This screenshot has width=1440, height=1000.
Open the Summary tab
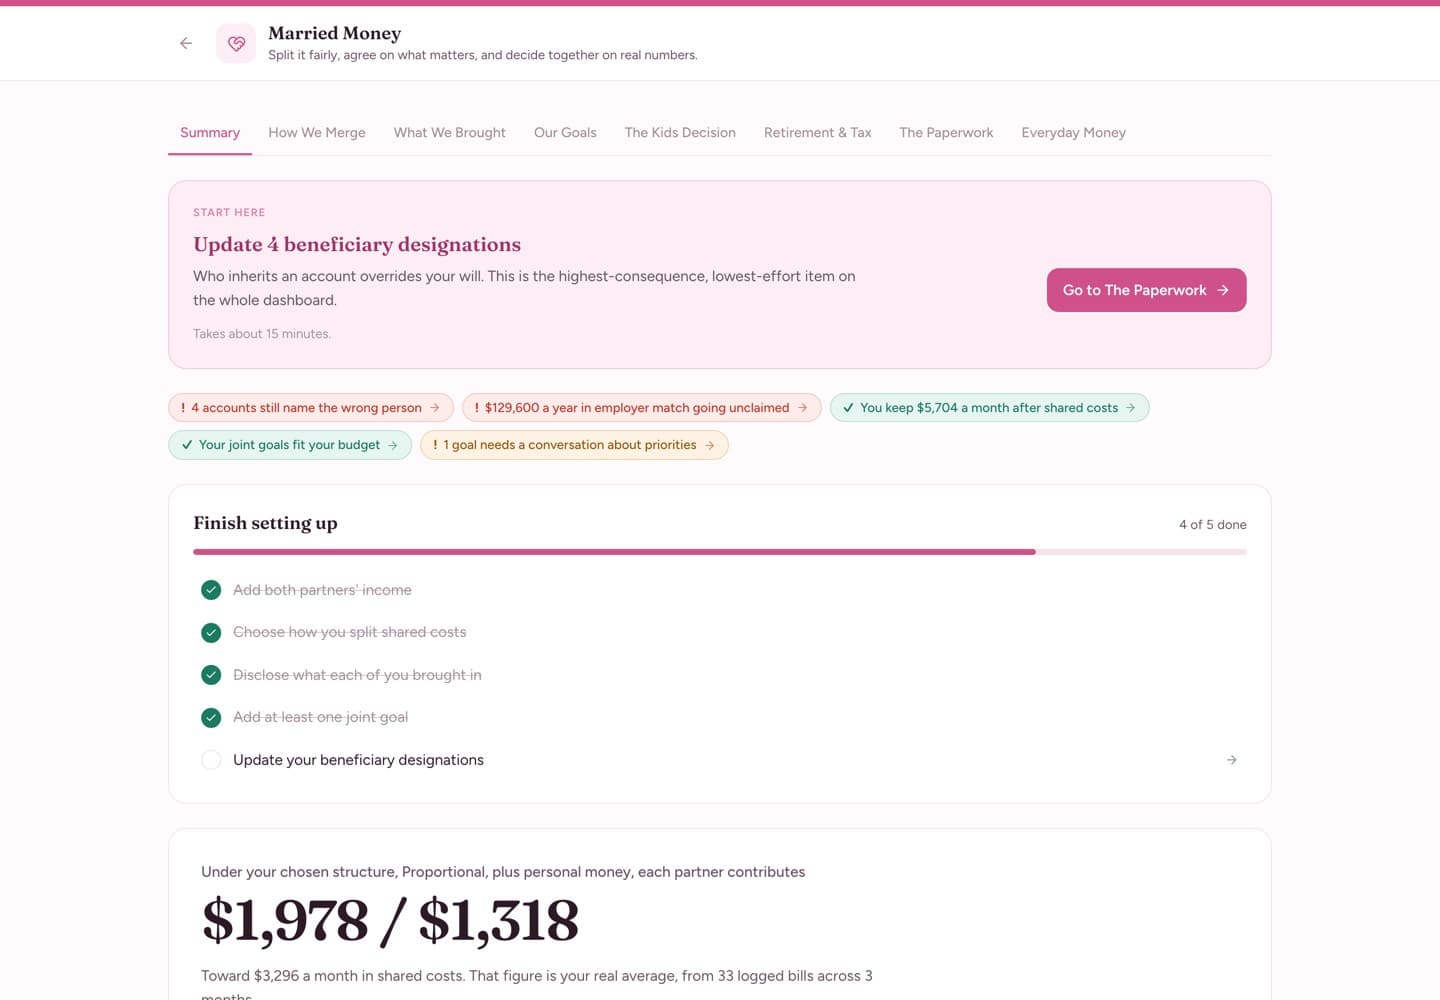click(x=210, y=133)
